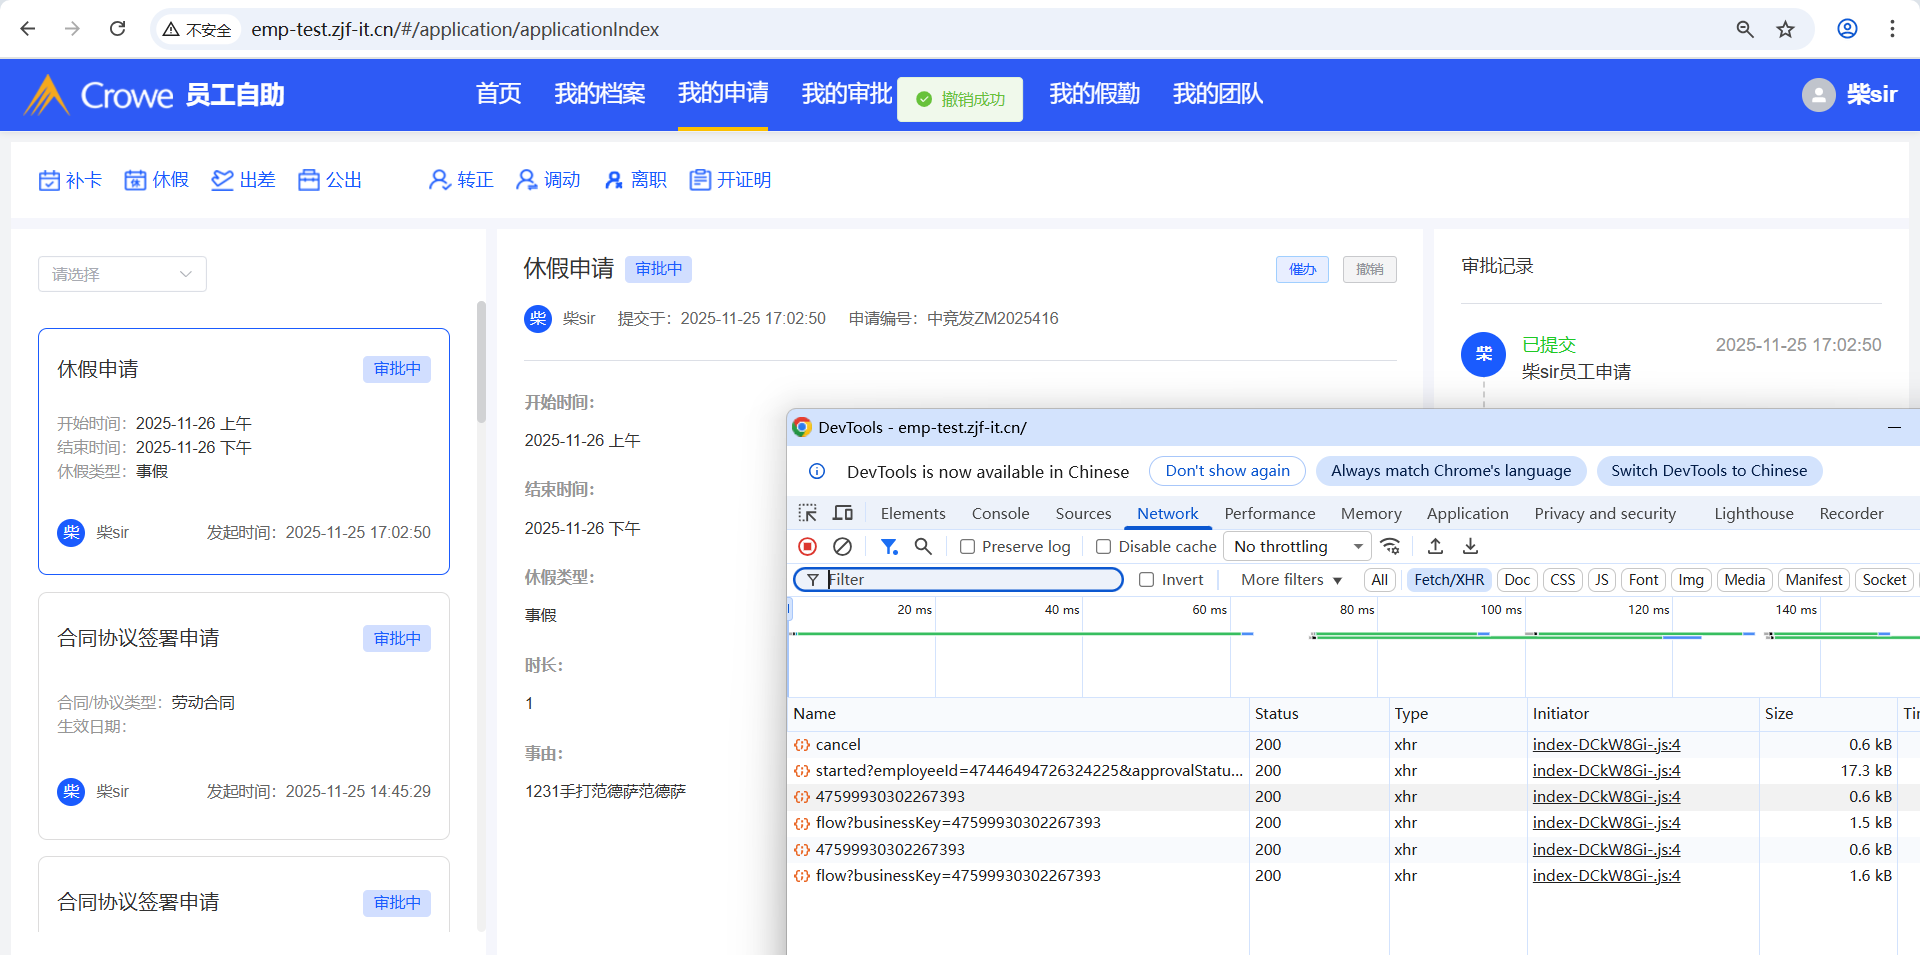The width and height of the screenshot is (1920, 955).
Task: Open the search magnifier in the Network panel
Action: (923, 546)
